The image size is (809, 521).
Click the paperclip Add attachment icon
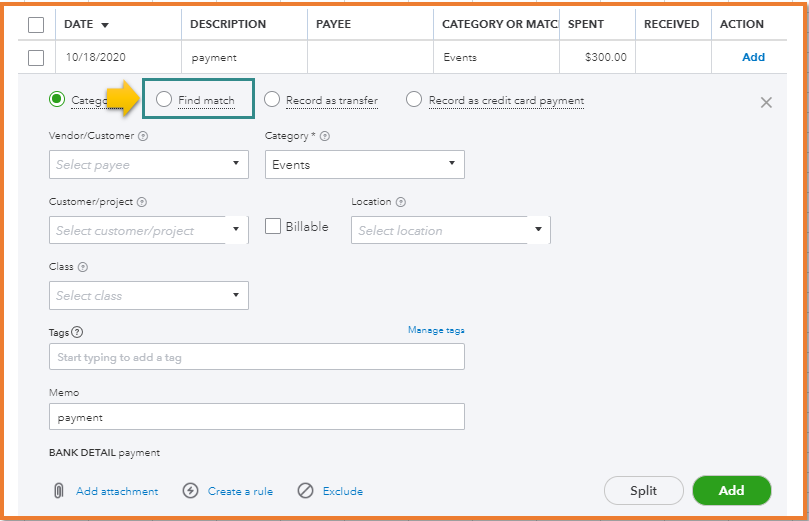pos(59,491)
